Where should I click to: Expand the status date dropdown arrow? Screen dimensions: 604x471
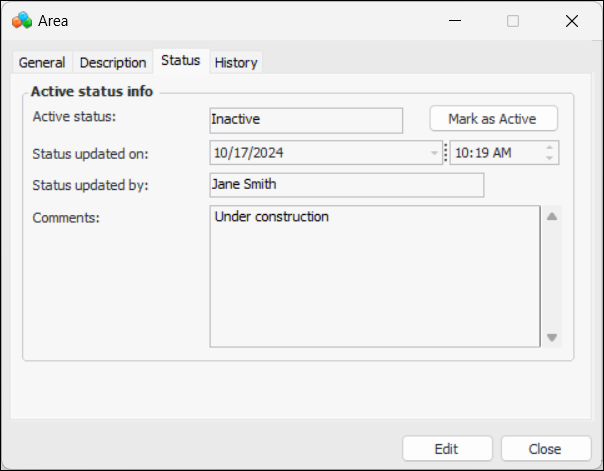click(x=434, y=153)
